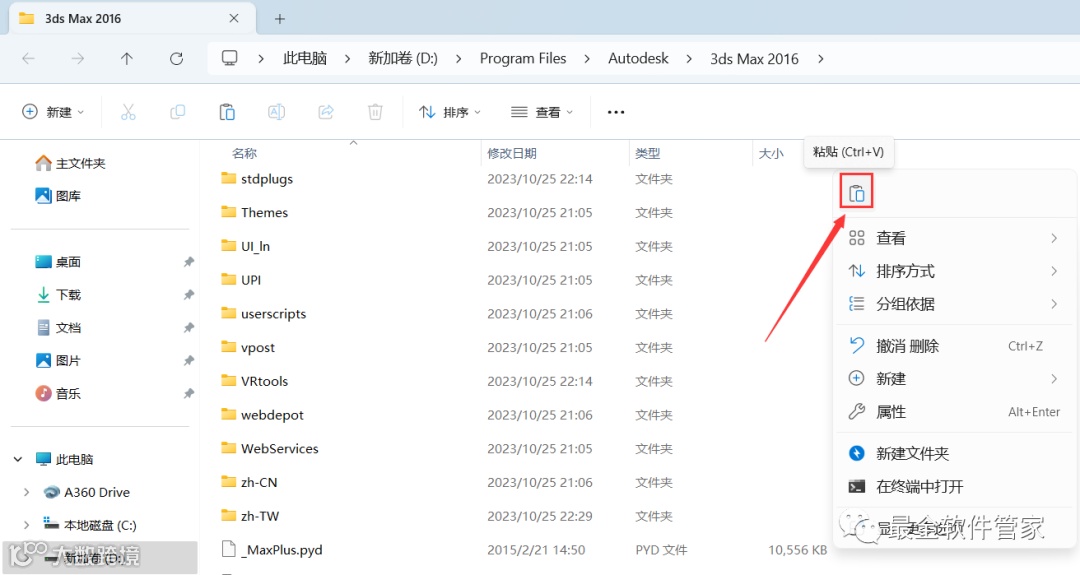1080x575 pixels.
Task: Click the Paste icon in the toolbar
Action: (x=227, y=112)
